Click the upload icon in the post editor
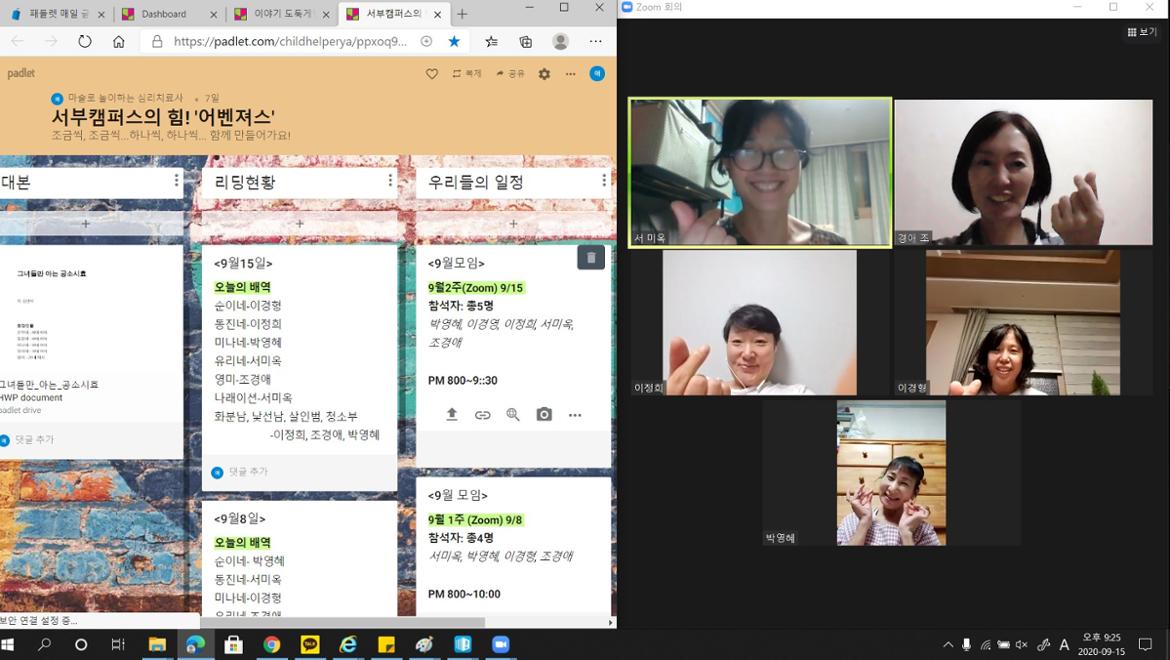Image resolution: width=1170 pixels, height=660 pixels. (452, 414)
